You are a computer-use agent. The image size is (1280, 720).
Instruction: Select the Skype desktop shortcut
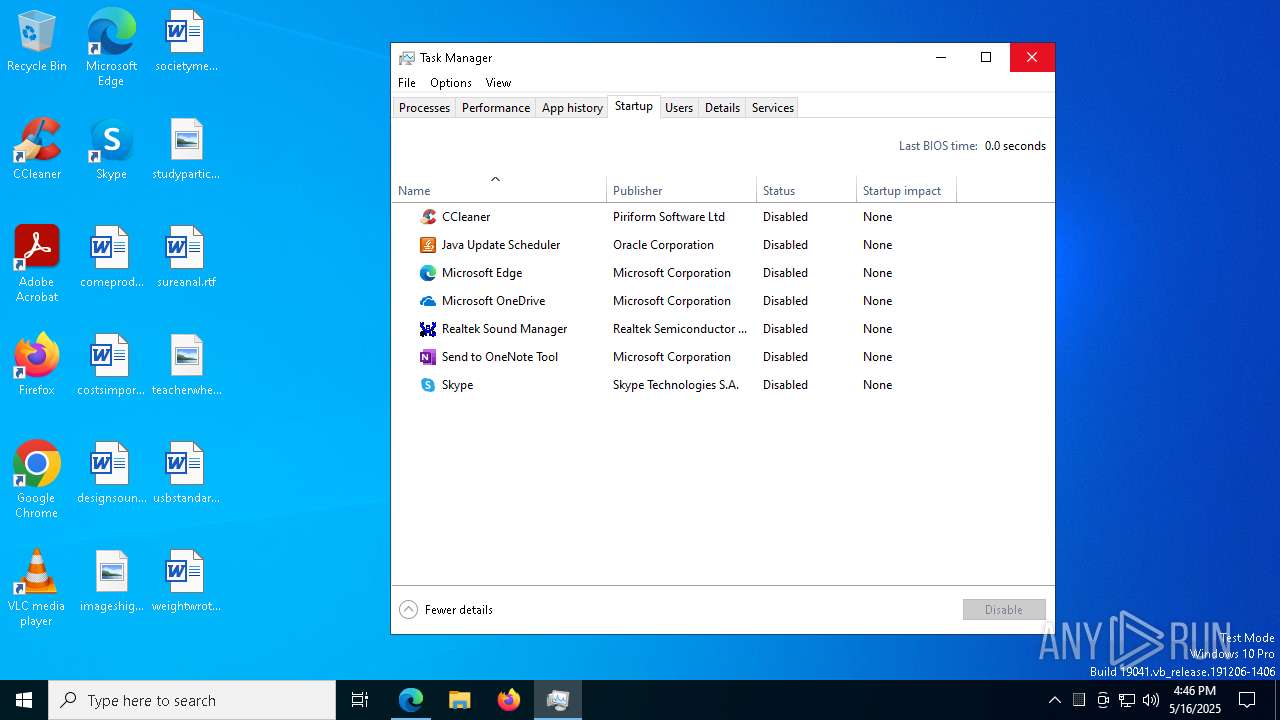click(111, 150)
